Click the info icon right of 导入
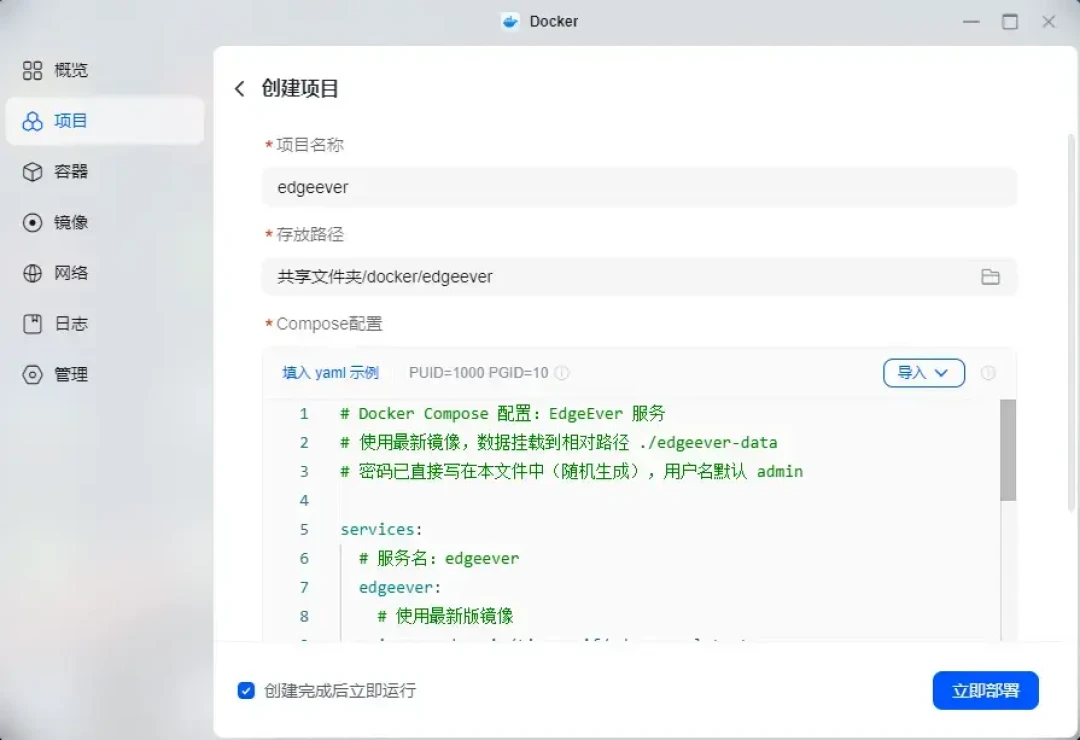The image size is (1080, 740). (988, 373)
